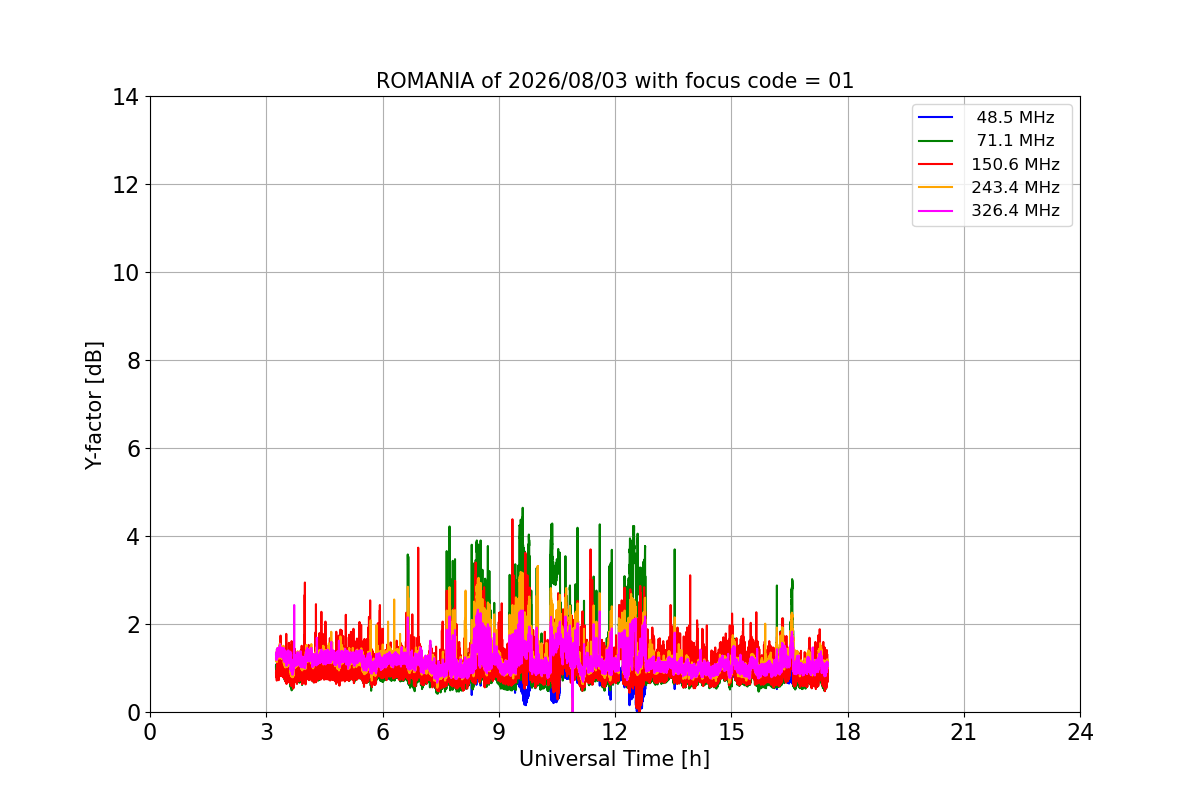Select the 150.6 MHz legend label

click(x=1015, y=164)
